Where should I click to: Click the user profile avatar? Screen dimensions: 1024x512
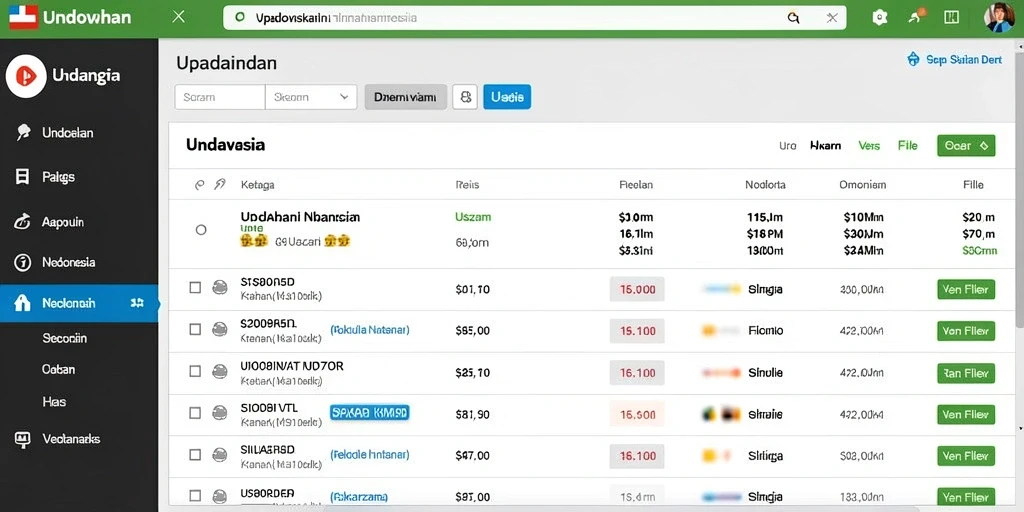(x=999, y=18)
